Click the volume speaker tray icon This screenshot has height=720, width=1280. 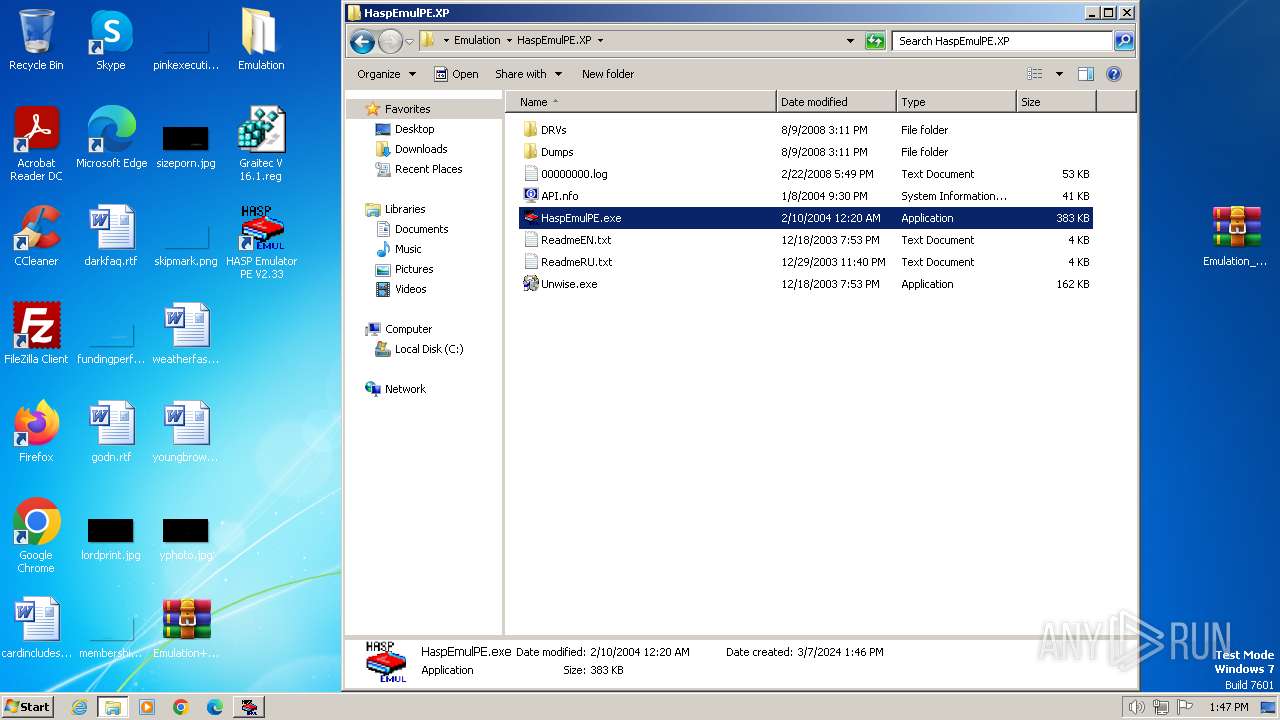pyautogui.click(x=1136, y=707)
